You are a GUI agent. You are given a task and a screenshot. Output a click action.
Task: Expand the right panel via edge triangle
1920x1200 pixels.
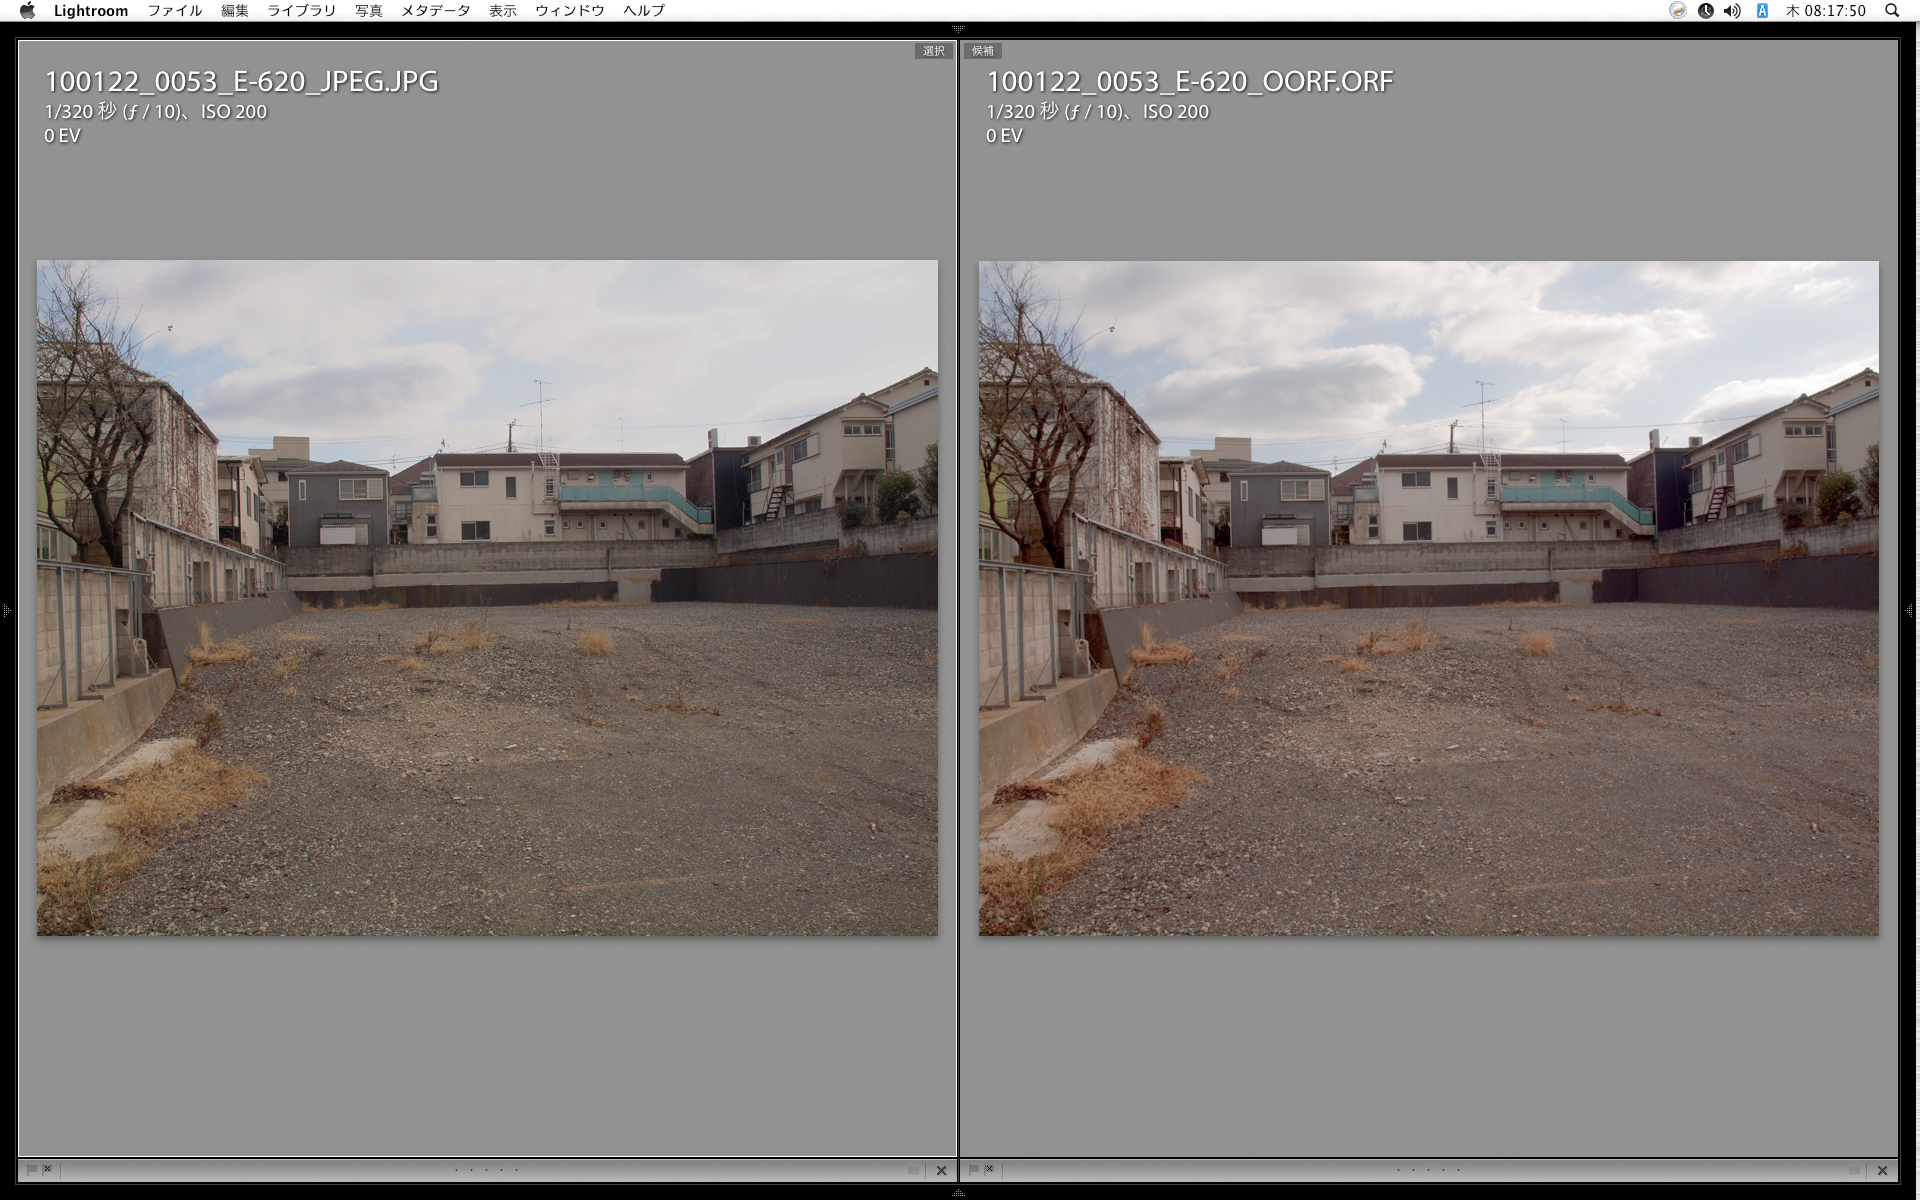pyautogui.click(x=1911, y=610)
